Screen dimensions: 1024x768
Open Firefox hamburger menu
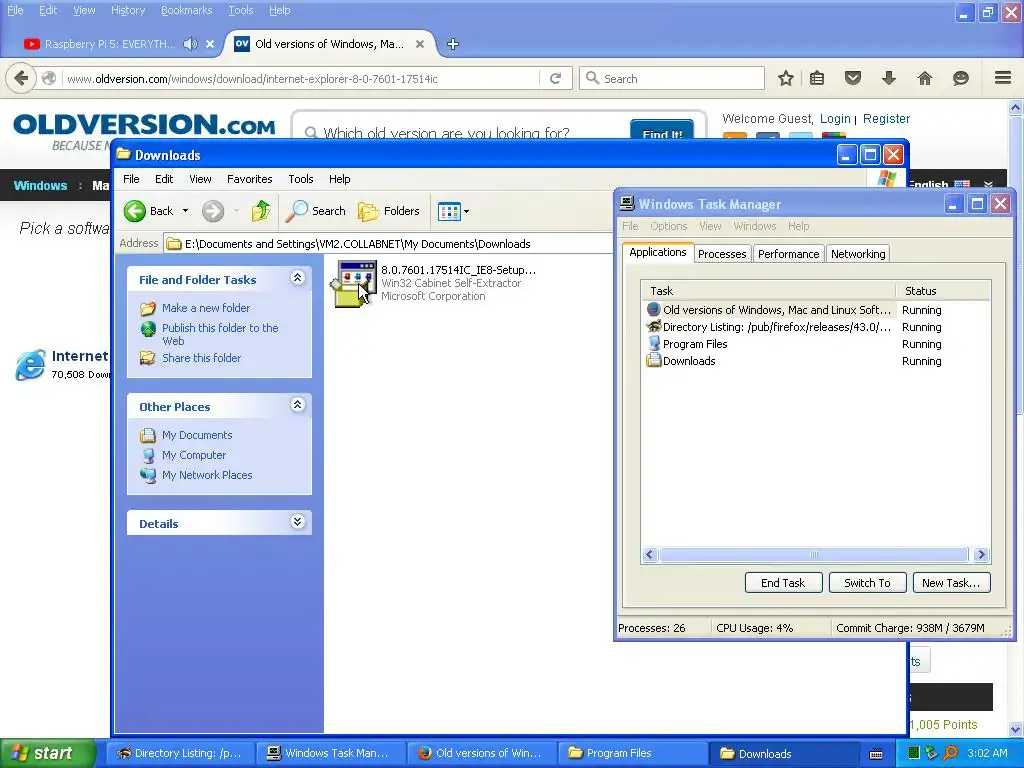tap(1003, 78)
